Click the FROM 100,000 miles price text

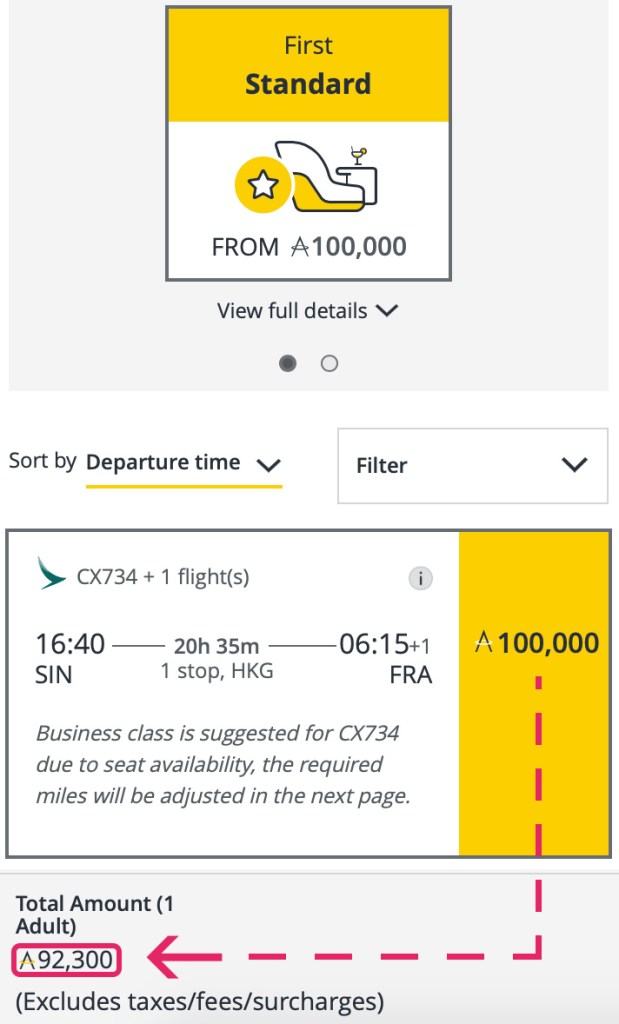pos(307,246)
